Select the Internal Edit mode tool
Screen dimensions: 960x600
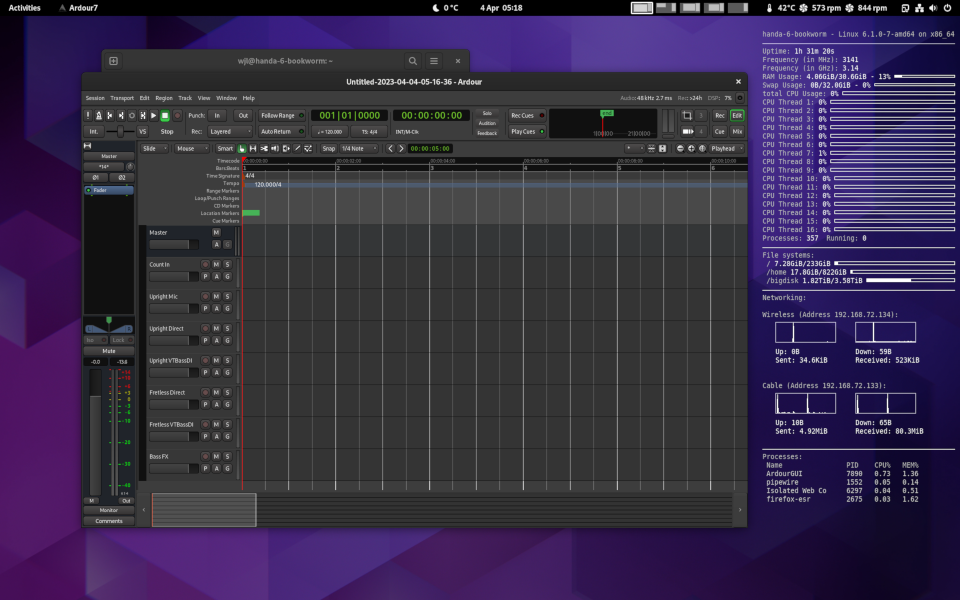(x=308, y=148)
